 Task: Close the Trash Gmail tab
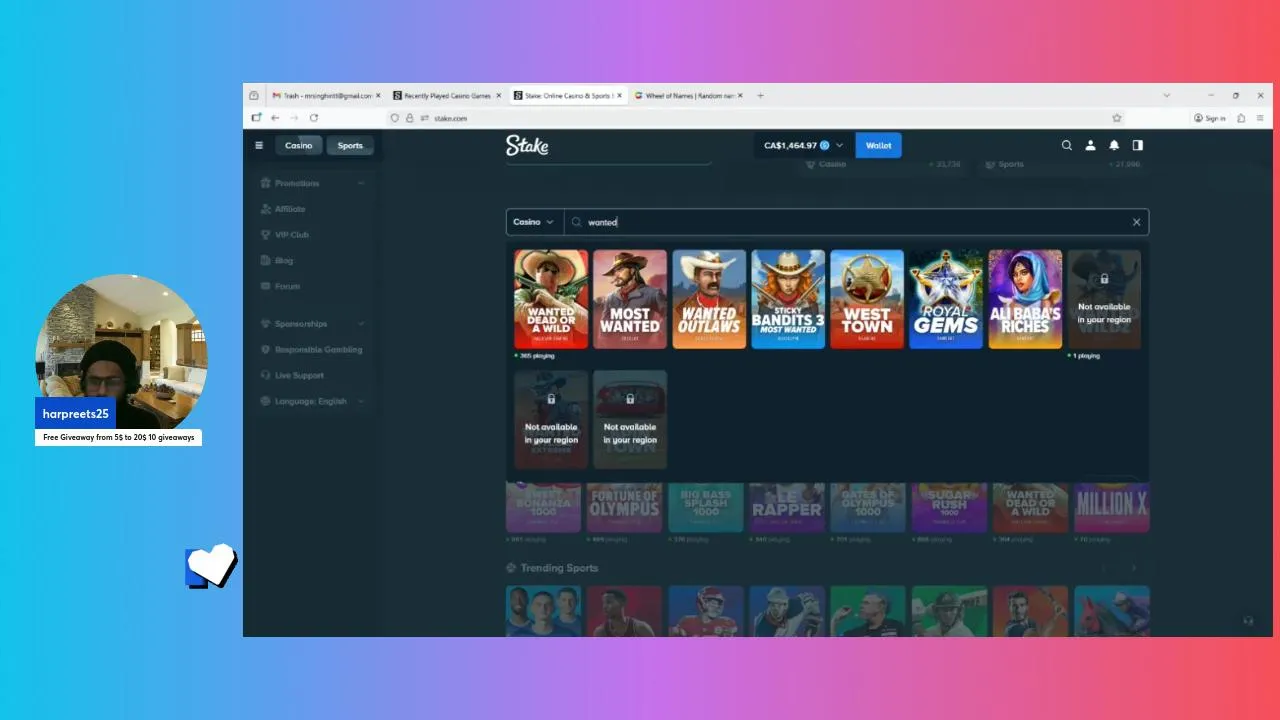tap(378, 96)
